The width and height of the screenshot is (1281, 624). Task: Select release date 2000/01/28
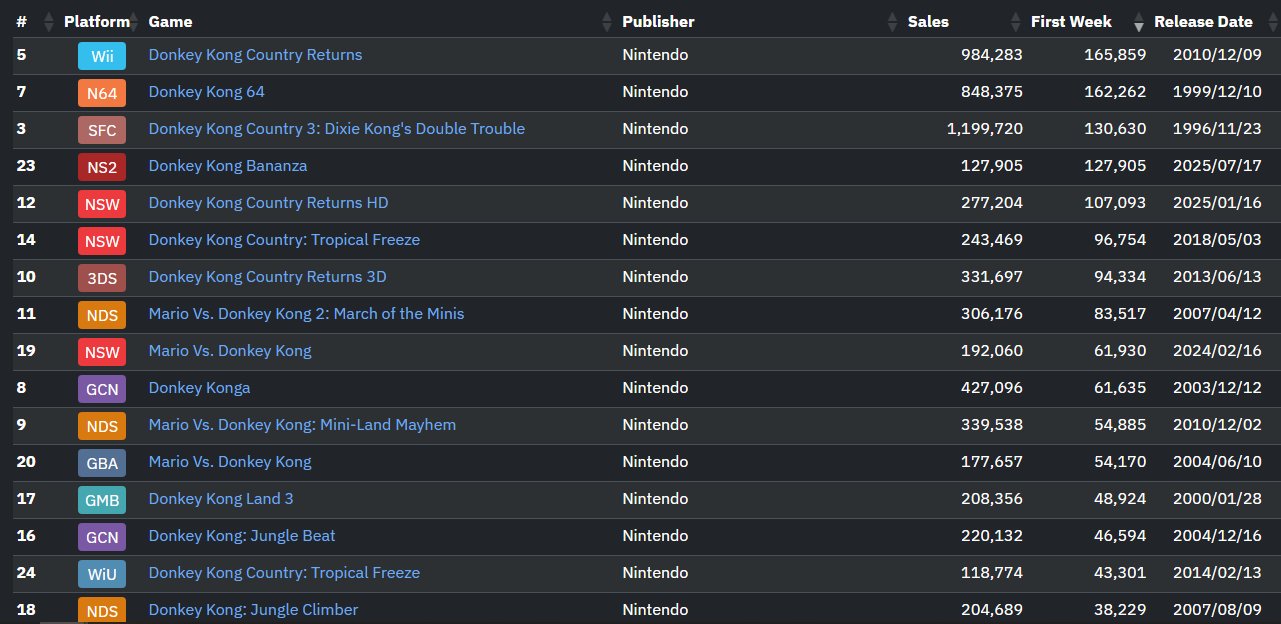coord(1217,499)
